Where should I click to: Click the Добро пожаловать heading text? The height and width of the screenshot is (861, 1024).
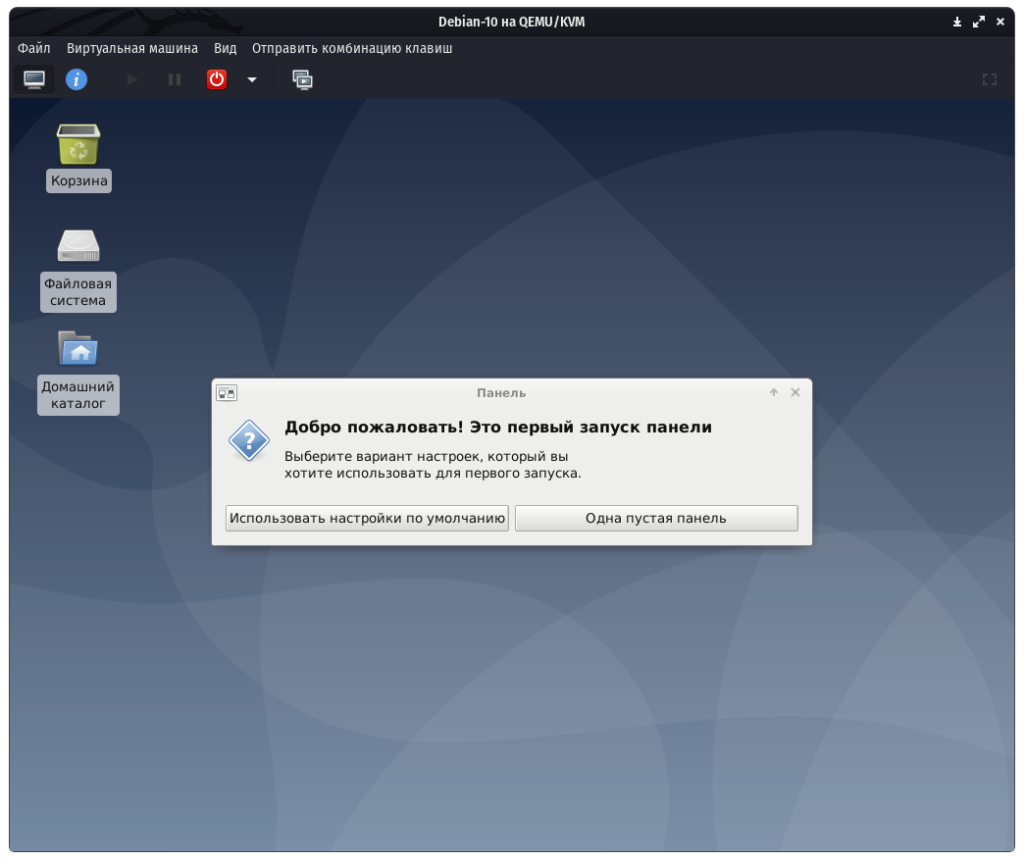click(498, 427)
